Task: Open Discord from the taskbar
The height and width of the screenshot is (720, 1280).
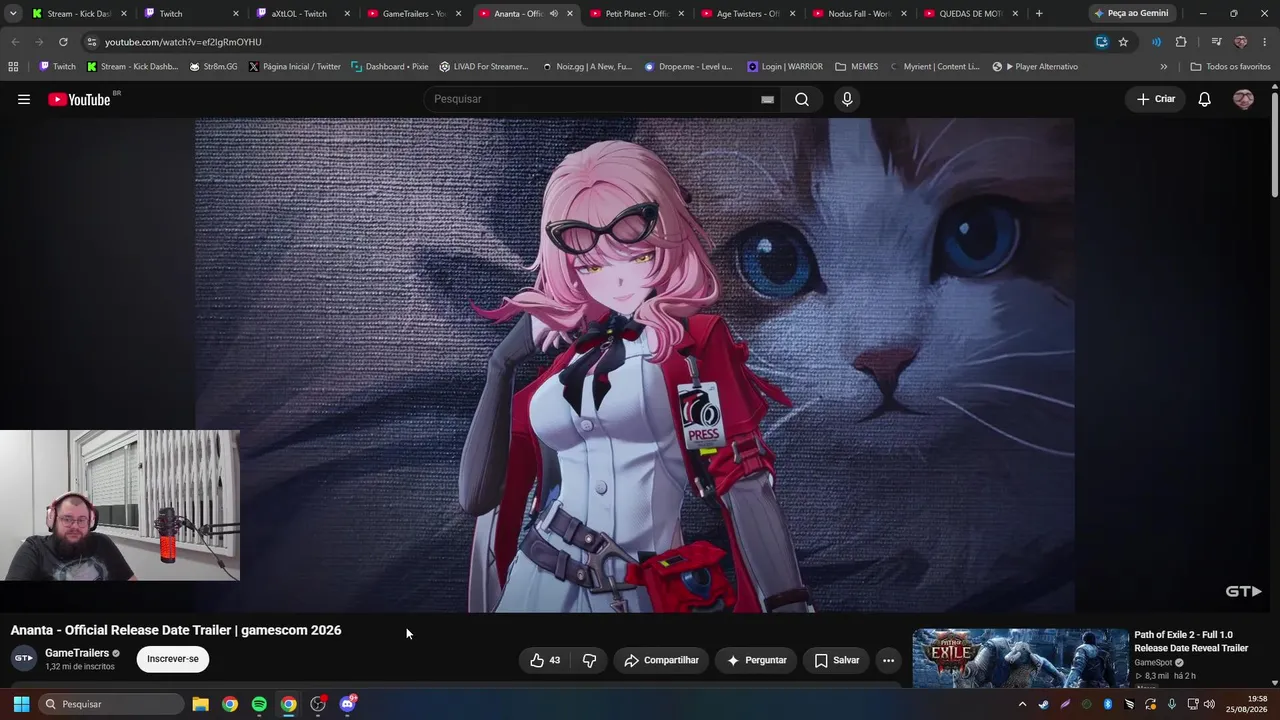Action: tap(347, 704)
